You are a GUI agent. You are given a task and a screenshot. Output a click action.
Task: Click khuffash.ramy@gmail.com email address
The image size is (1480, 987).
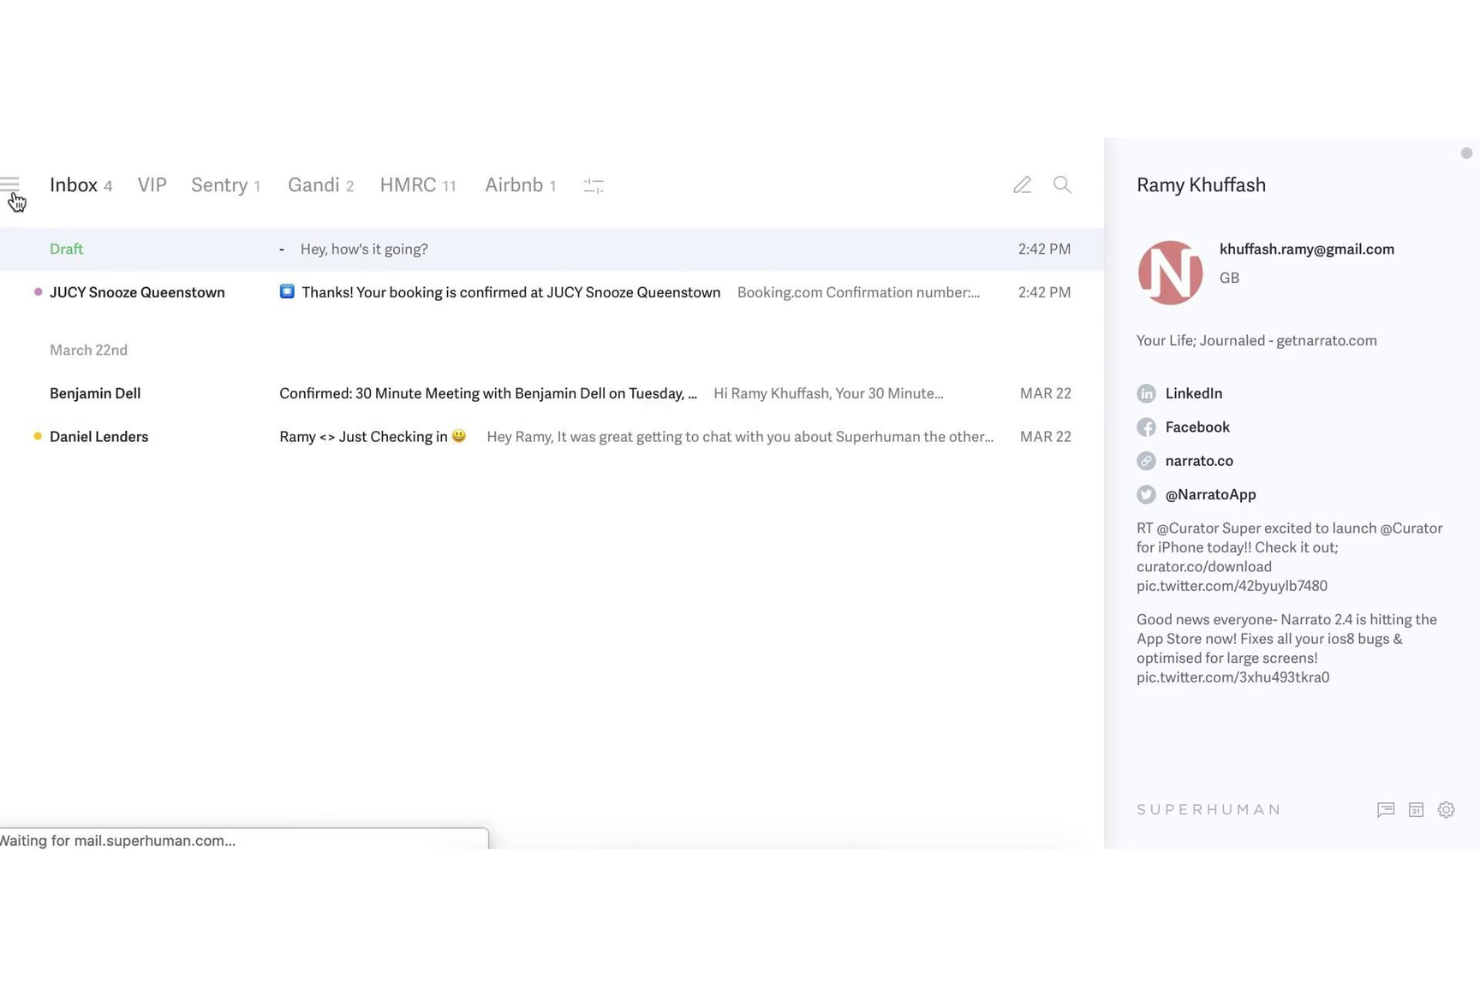click(1306, 249)
